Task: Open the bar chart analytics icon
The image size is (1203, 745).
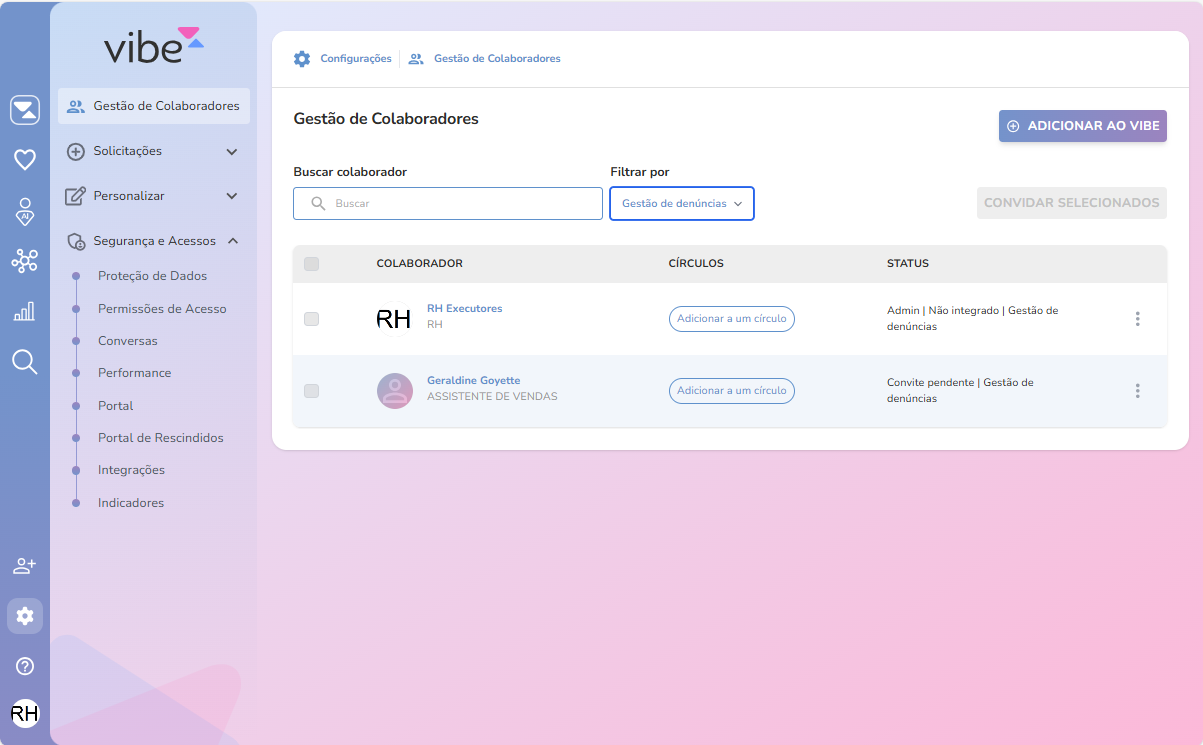Action: (x=25, y=311)
